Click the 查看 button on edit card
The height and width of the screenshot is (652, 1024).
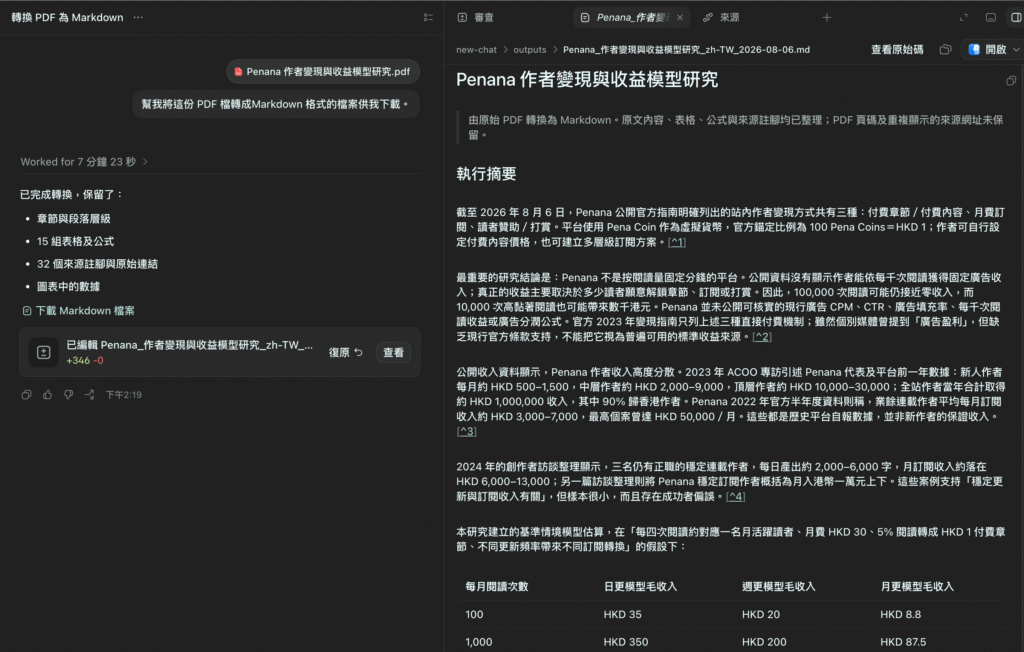393,353
